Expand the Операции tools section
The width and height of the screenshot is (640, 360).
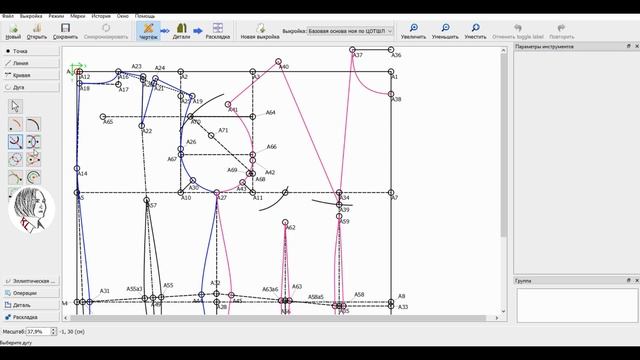pos(31,293)
